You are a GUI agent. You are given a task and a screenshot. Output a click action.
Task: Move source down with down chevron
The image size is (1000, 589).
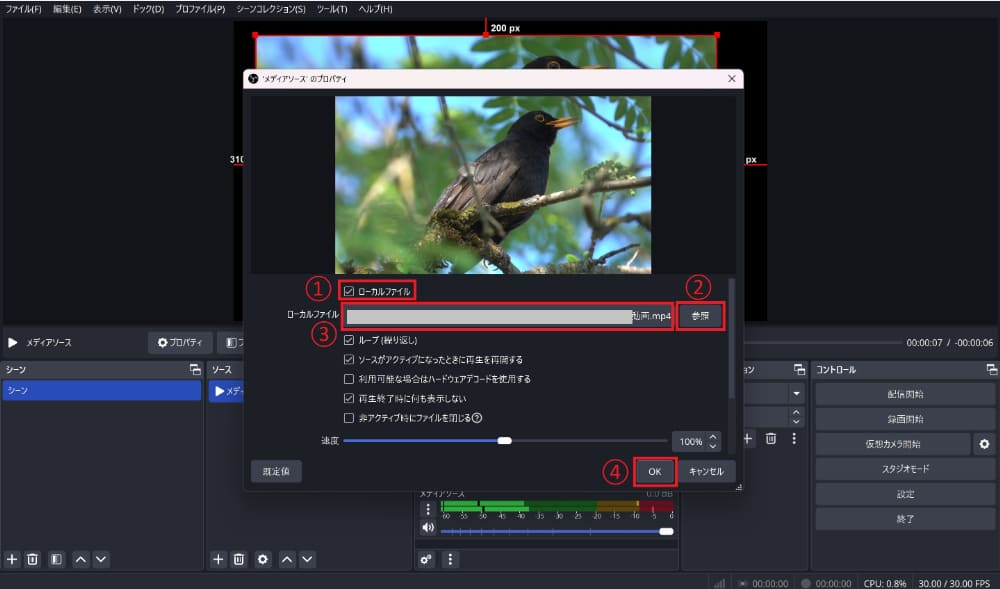(x=307, y=559)
